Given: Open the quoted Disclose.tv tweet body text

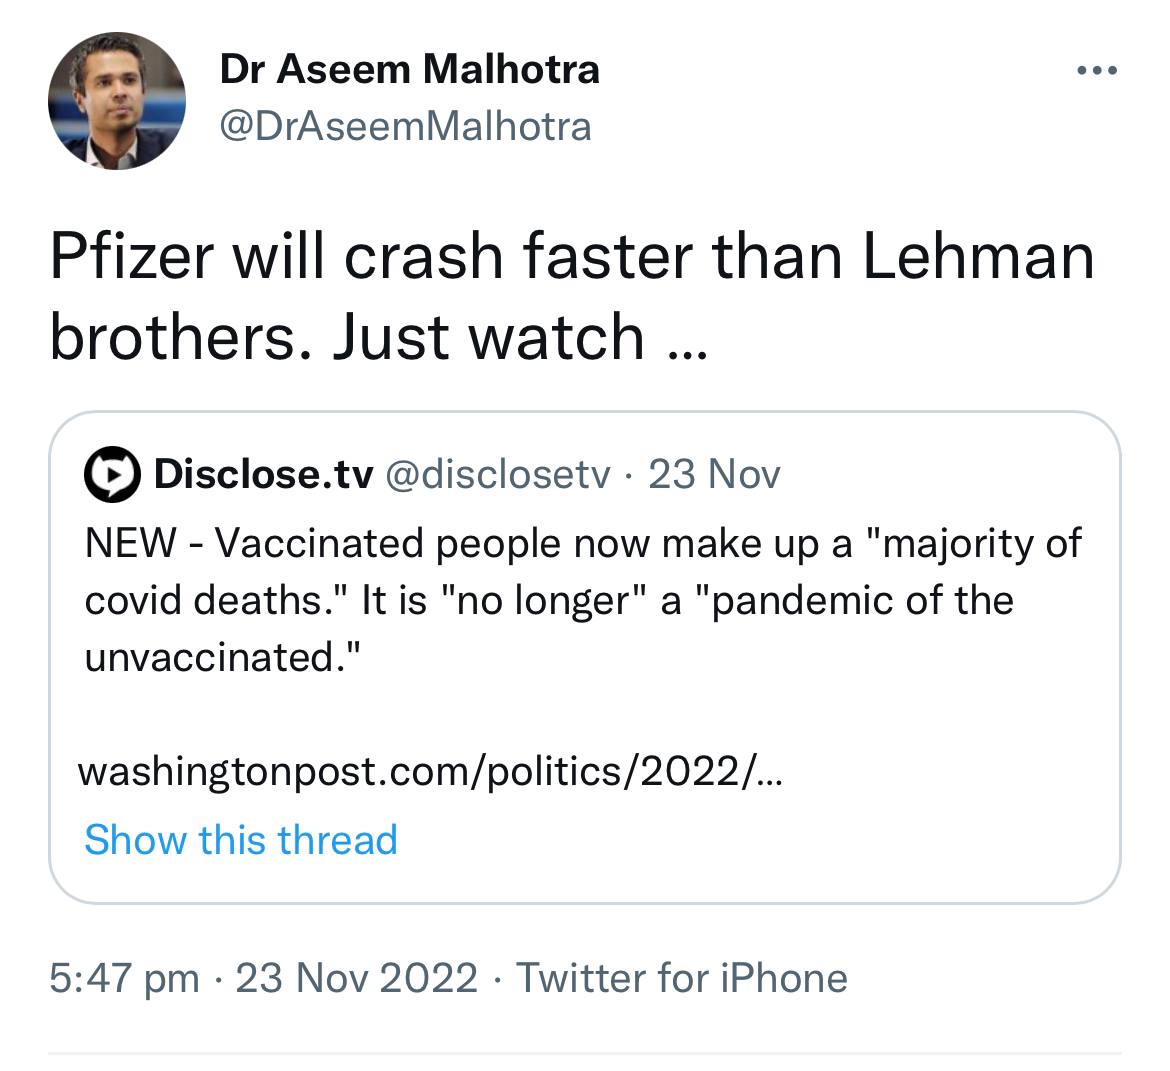Looking at the screenshot, I should (583, 600).
